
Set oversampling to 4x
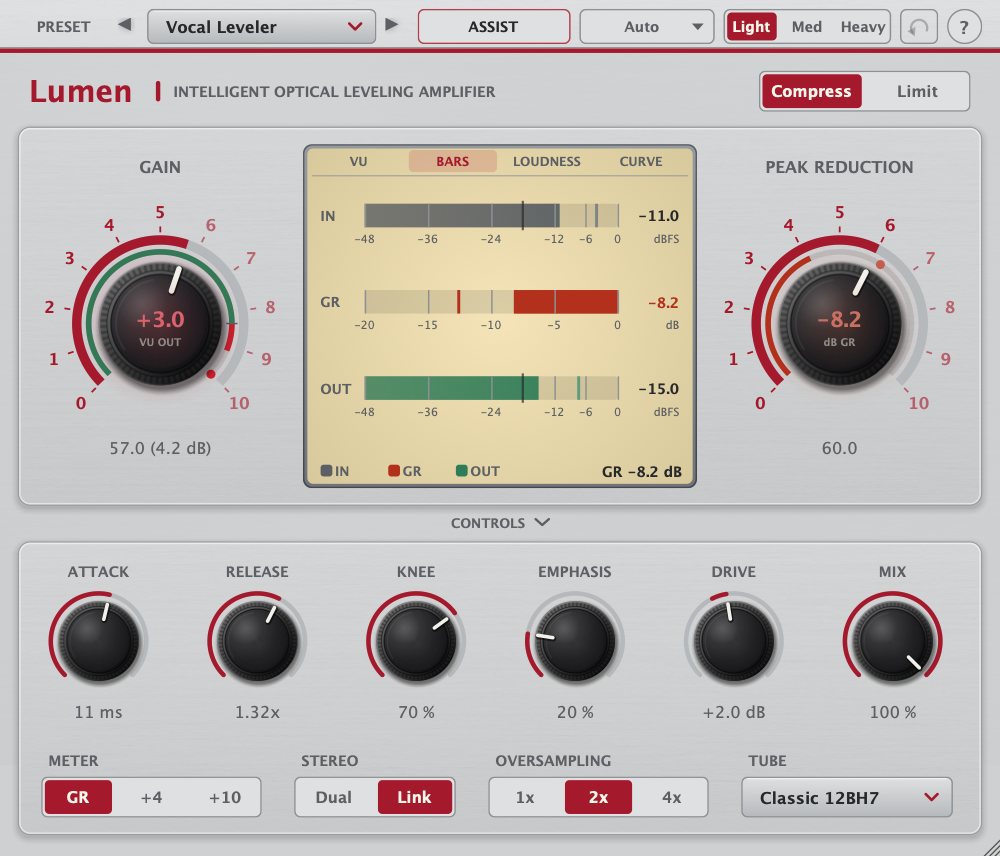click(x=672, y=797)
